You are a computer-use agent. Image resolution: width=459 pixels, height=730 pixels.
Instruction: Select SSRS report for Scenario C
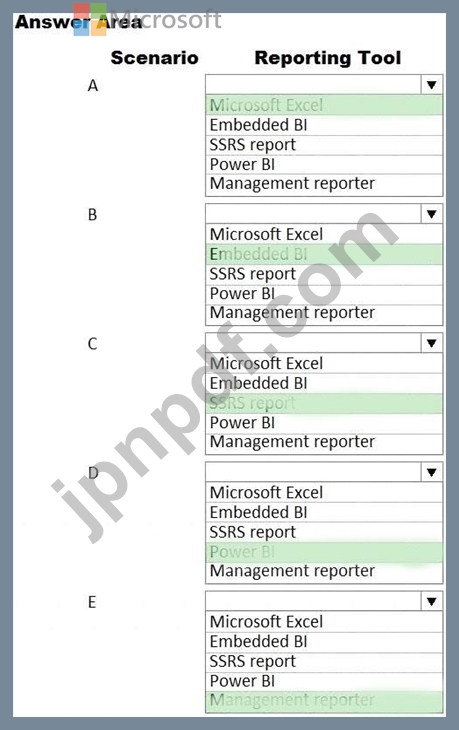point(324,403)
